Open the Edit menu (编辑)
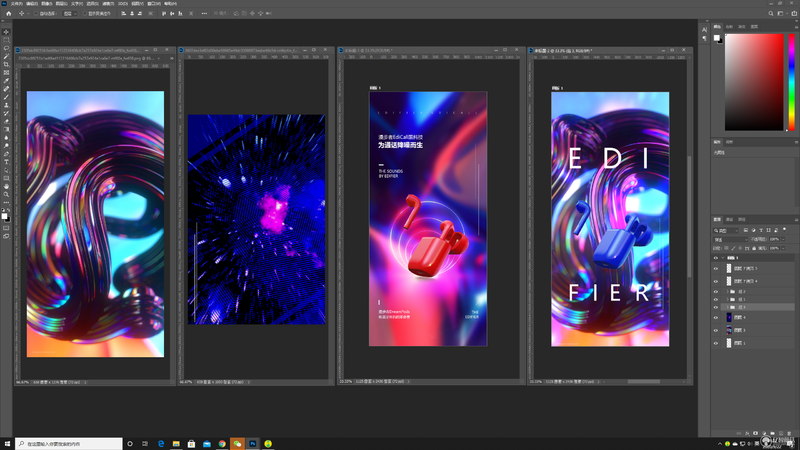800x450 pixels. pyautogui.click(x=32, y=4)
